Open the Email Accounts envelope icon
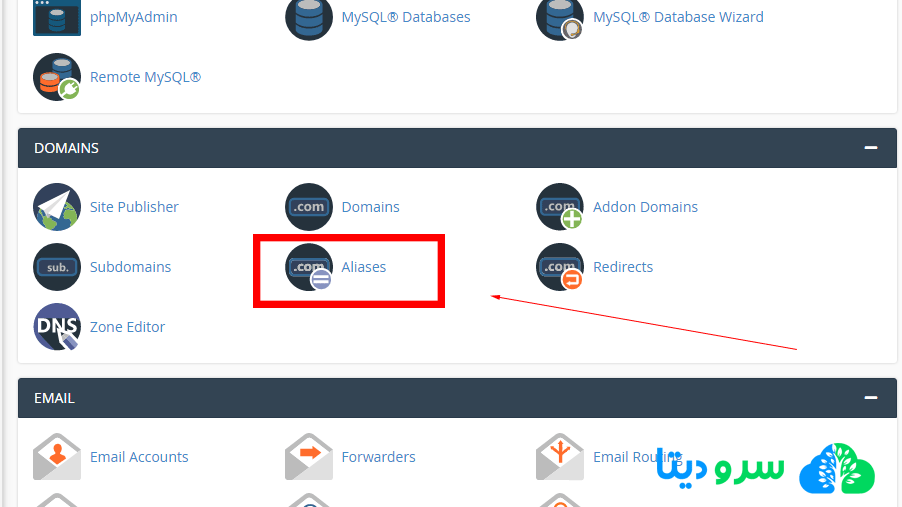902x507 pixels. click(57, 457)
